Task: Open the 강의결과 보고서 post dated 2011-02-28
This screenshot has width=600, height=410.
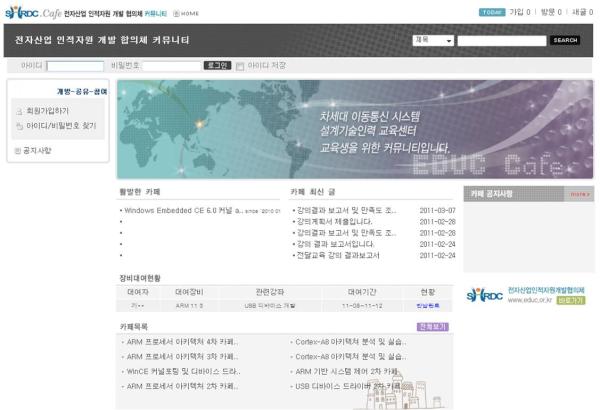Action: coord(347,233)
